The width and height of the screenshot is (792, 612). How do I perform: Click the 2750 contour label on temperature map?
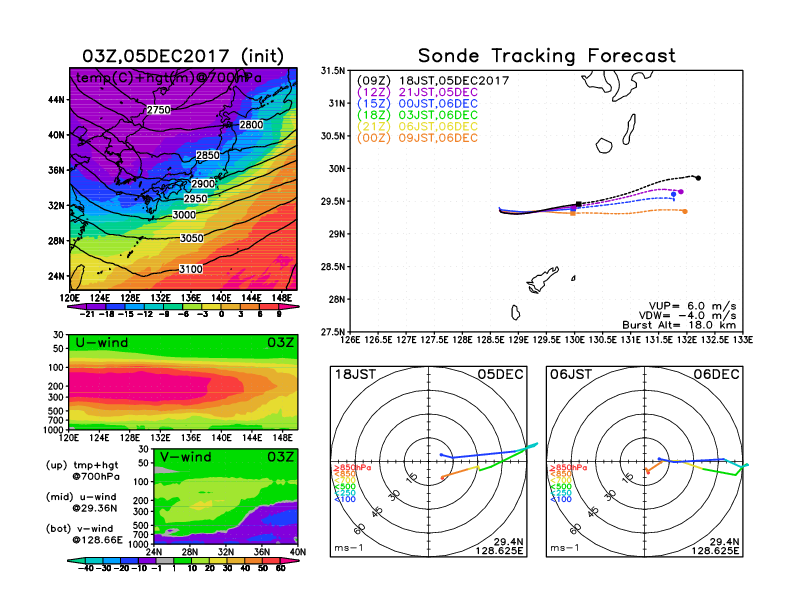pyautogui.click(x=158, y=109)
